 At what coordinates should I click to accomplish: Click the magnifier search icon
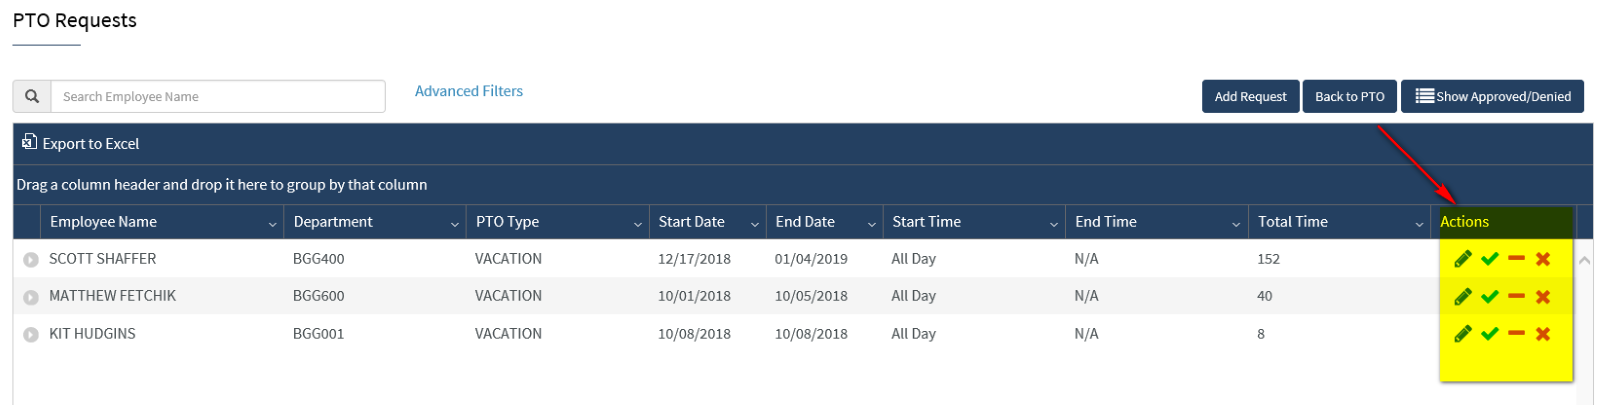point(32,96)
